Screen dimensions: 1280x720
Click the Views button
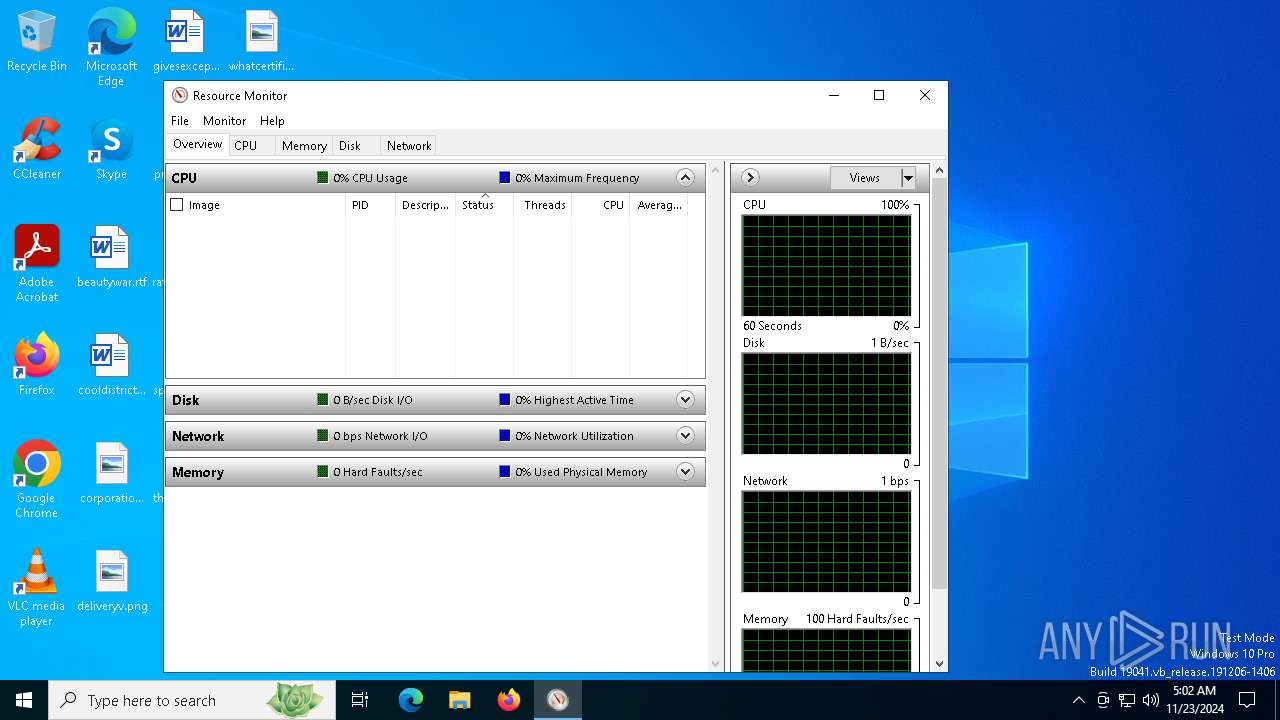(865, 178)
